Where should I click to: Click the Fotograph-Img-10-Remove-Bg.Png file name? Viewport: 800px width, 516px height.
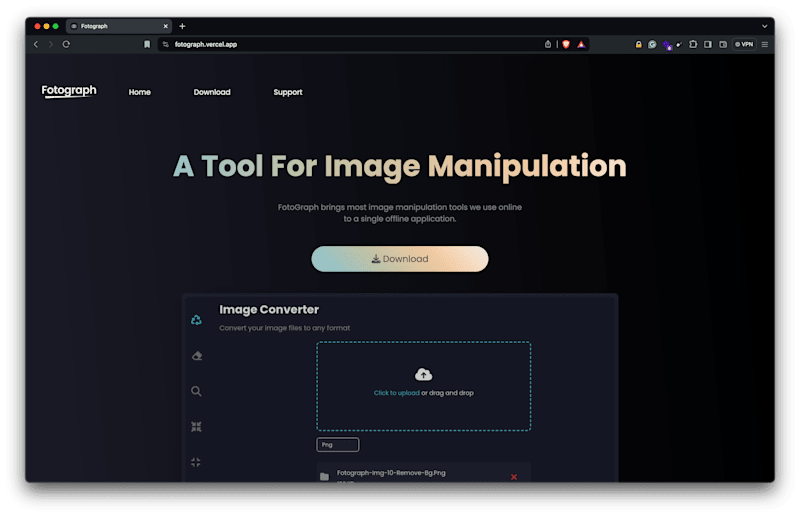pos(391,473)
